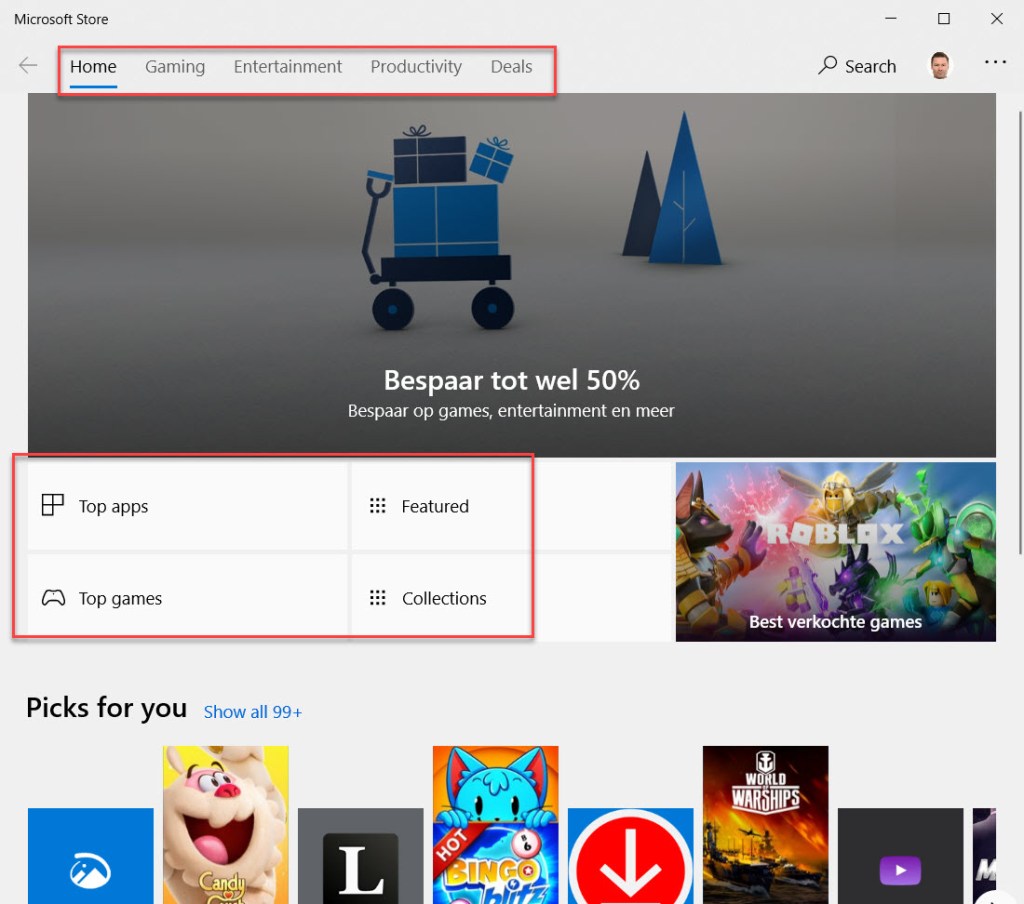Open the three-dot more options menu
This screenshot has height=904, width=1024.
995,62
